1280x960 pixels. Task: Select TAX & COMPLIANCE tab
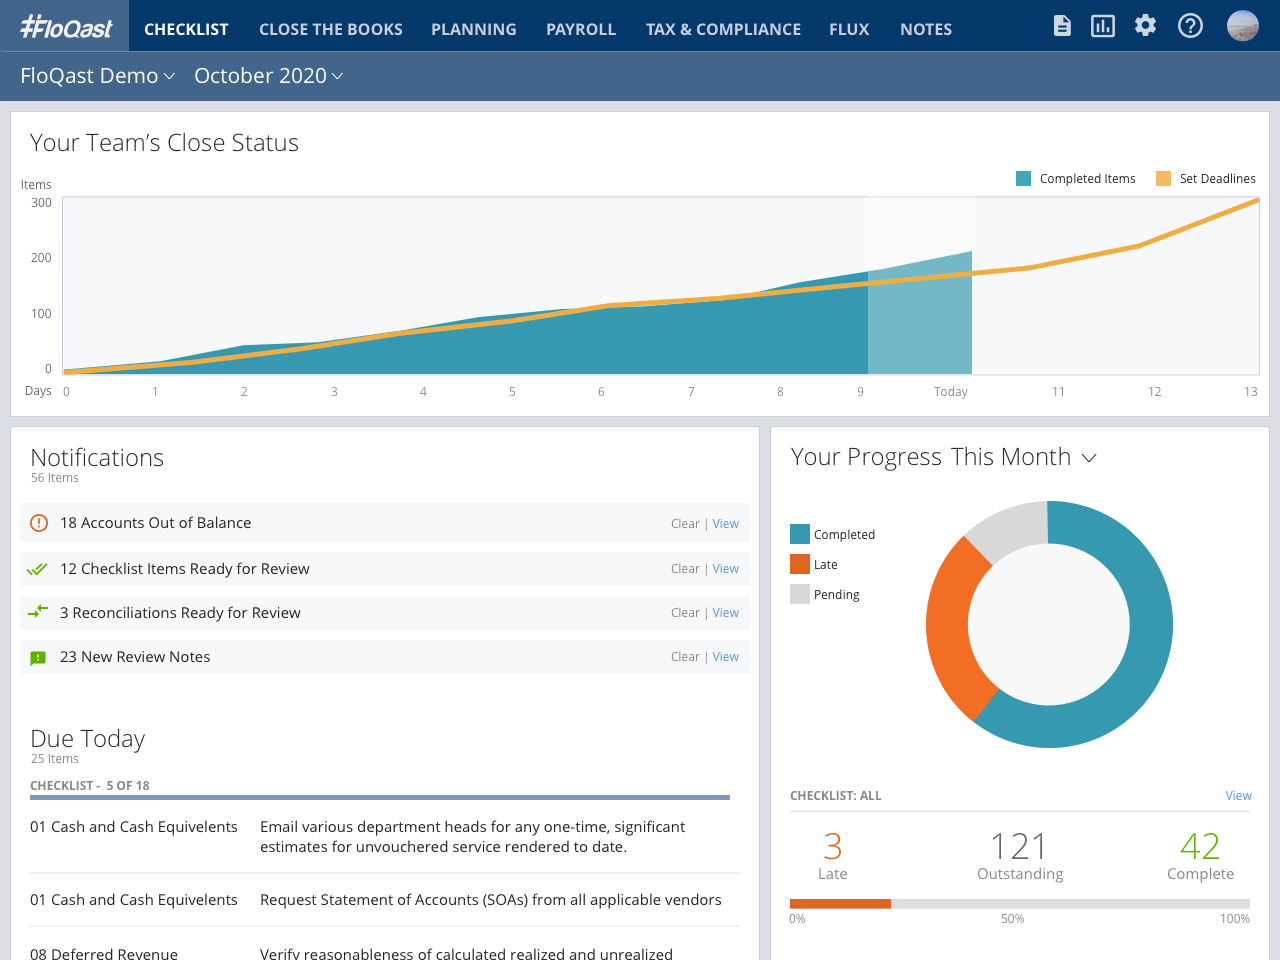pyautogui.click(x=723, y=29)
